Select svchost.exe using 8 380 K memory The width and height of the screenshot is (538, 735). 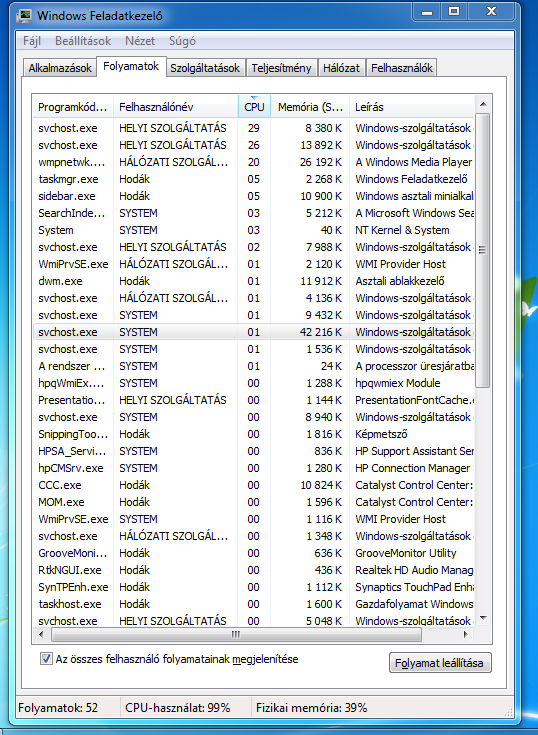254,128
